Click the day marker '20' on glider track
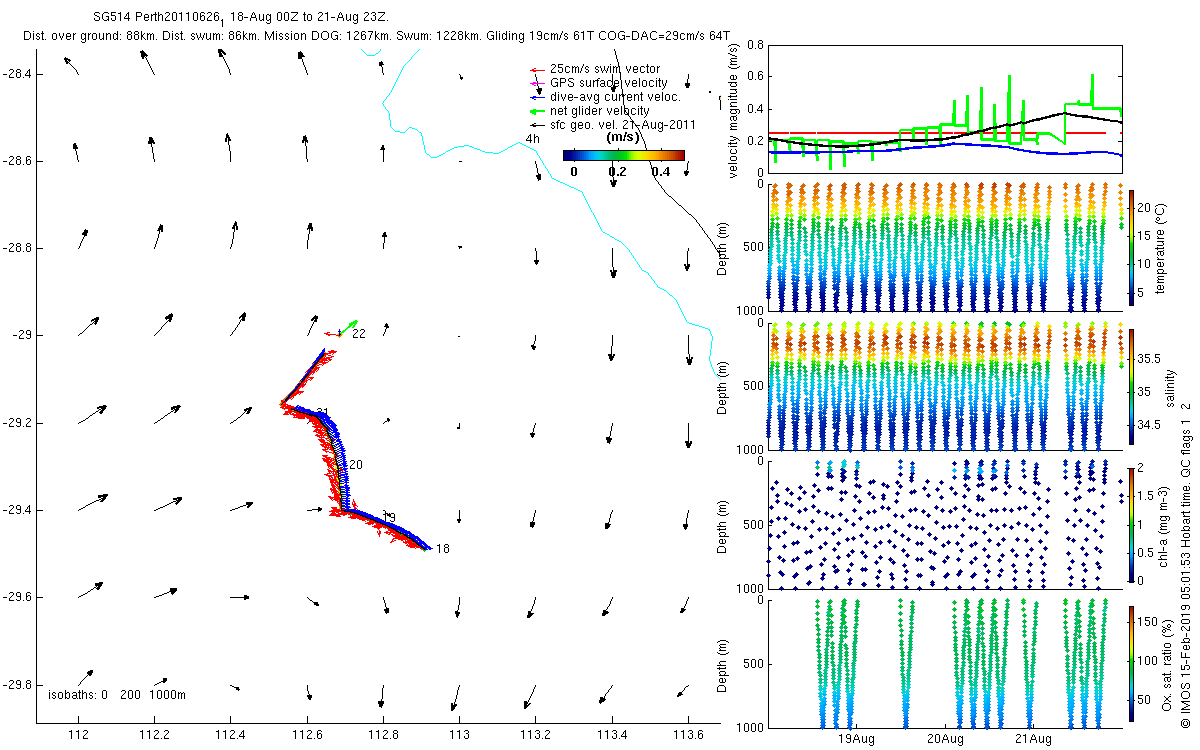 coord(355,465)
